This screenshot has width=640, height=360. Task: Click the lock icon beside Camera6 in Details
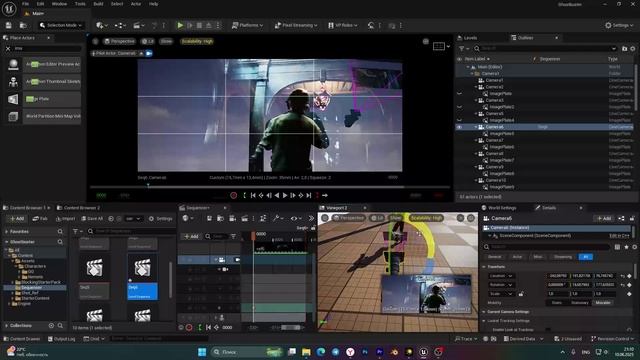(632, 219)
